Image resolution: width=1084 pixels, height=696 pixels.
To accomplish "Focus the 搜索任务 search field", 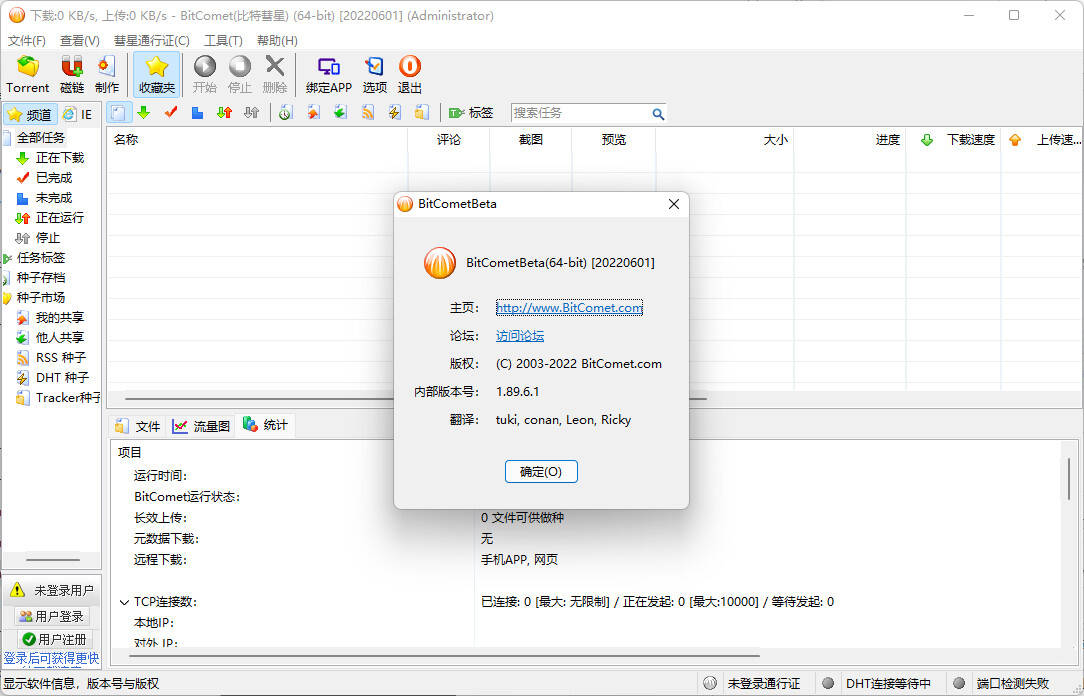I will [580, 113].
